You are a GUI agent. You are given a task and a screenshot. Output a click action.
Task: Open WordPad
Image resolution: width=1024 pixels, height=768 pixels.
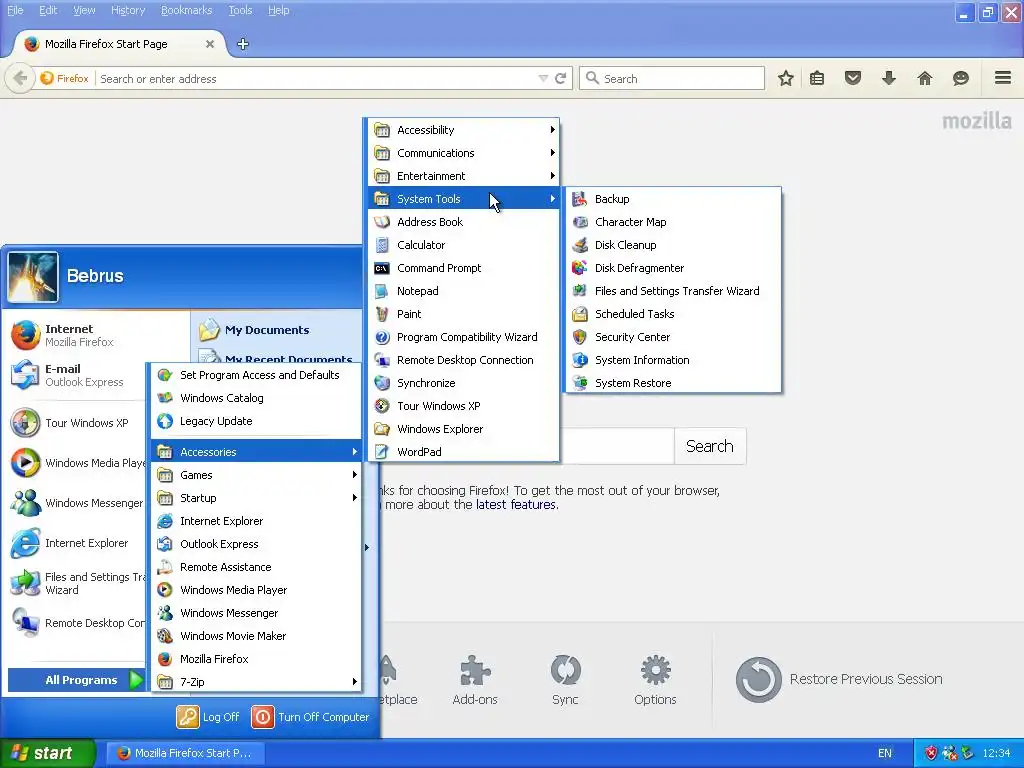[464, 452]
